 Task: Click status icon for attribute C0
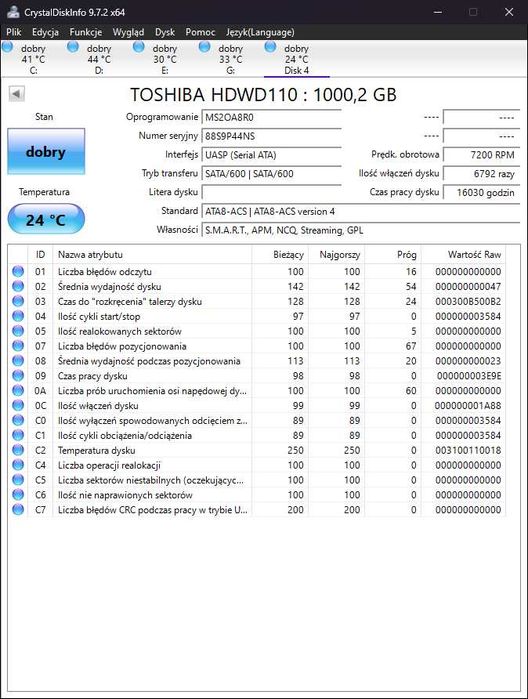point(18,420)
